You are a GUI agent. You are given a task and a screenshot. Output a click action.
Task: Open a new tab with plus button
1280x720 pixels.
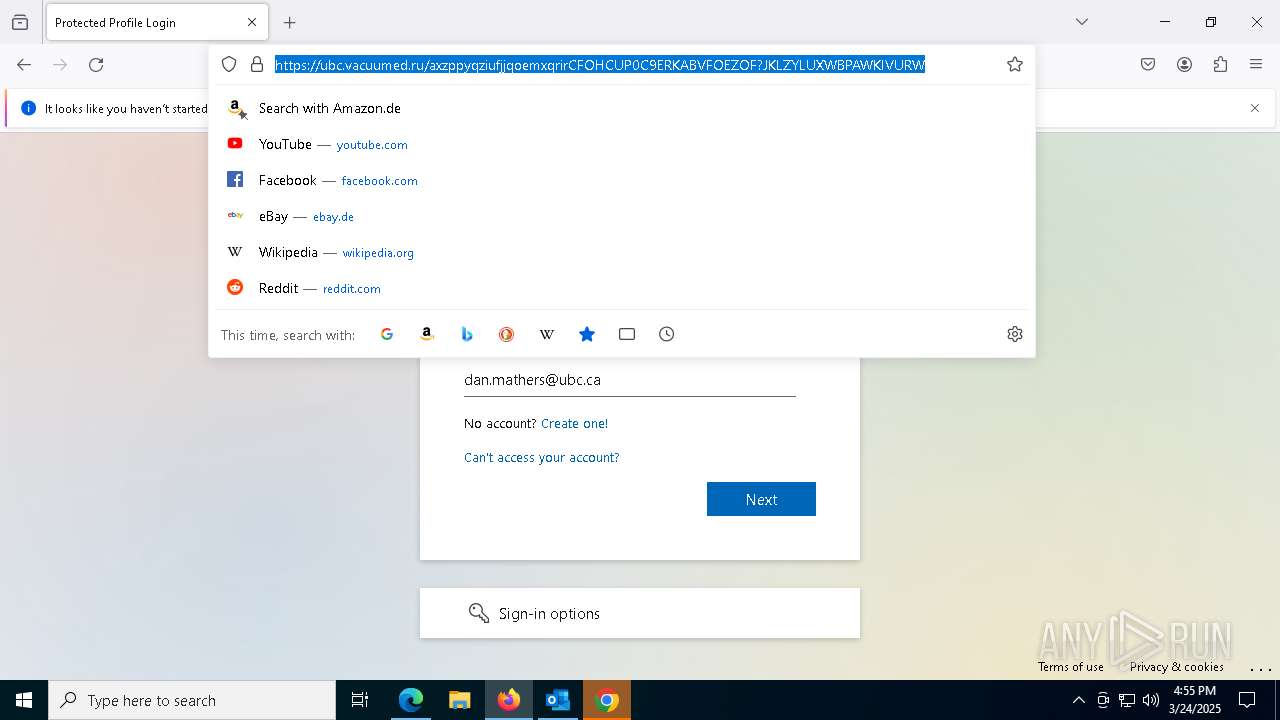[290, 22]
